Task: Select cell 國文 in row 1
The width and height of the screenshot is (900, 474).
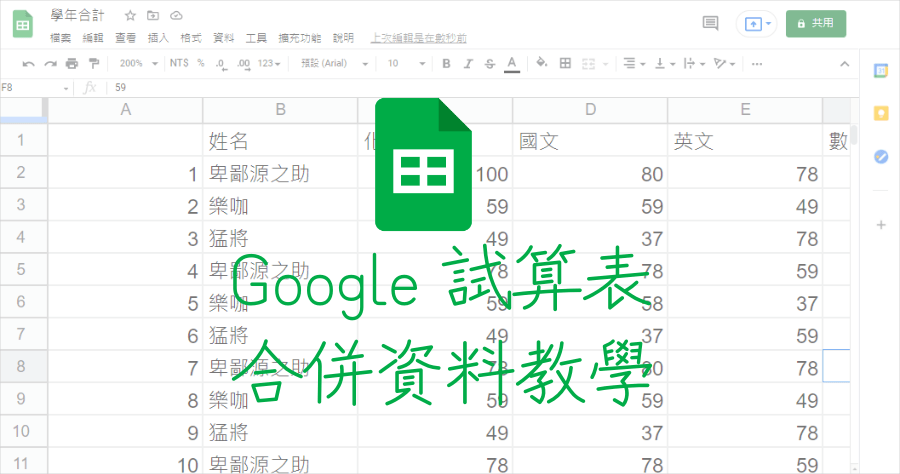Action: 590,140
